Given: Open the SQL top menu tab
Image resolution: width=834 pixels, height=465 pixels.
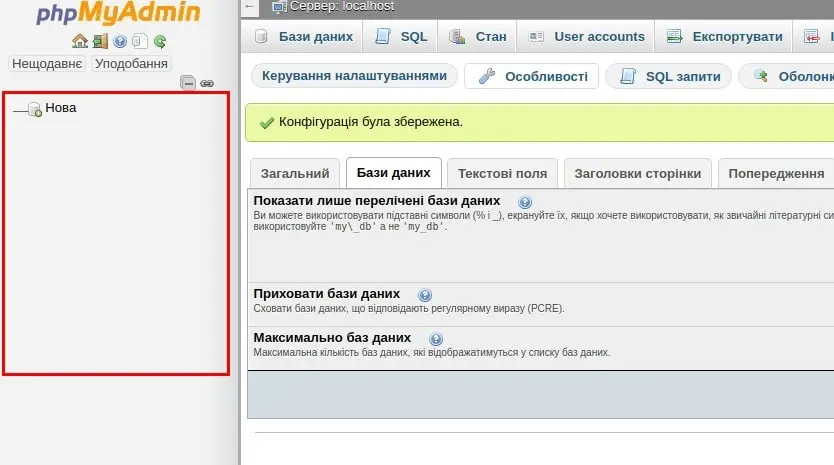Looking at the screenshot, I should point(401,36).
